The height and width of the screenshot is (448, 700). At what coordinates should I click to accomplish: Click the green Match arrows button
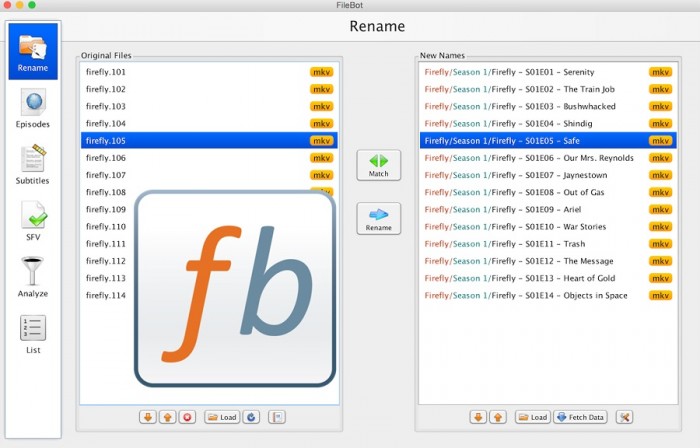coord(379,165)
